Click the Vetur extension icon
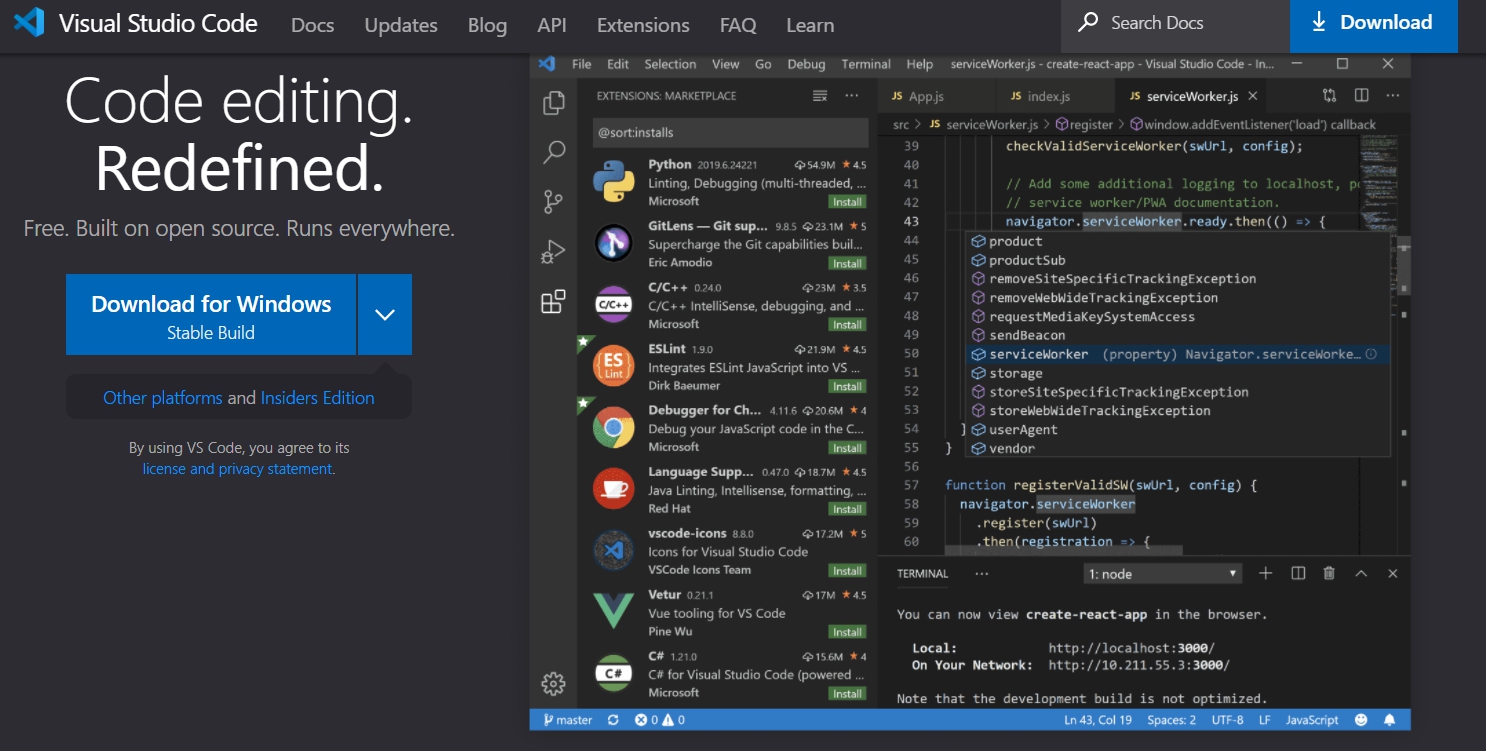The image size is (1486, 751). click(614, 613)
